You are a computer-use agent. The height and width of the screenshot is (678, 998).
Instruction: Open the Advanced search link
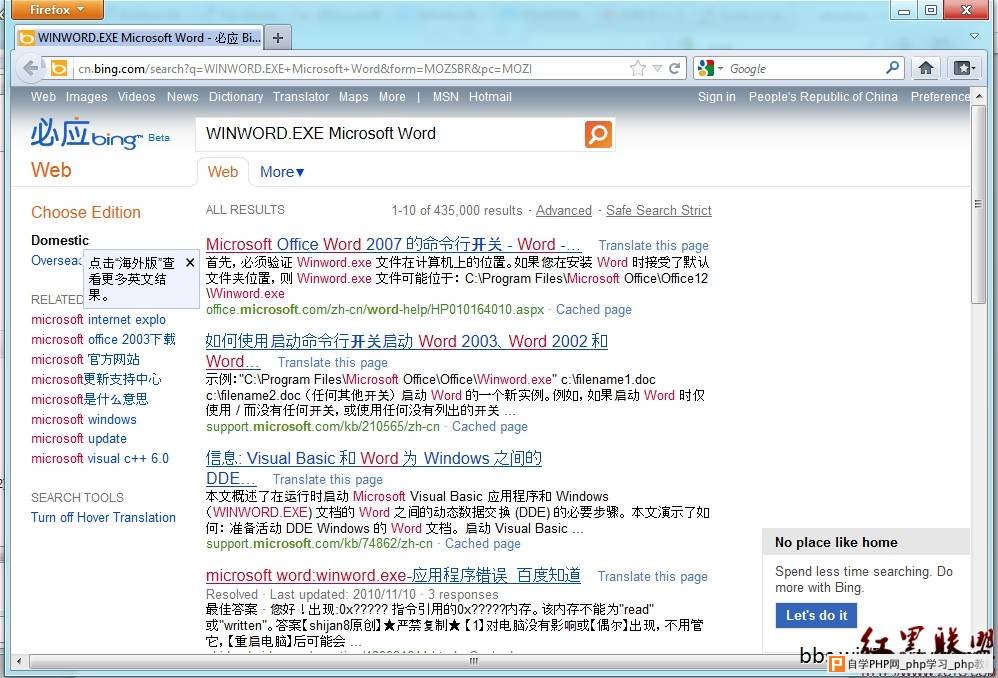coord(563,210)
